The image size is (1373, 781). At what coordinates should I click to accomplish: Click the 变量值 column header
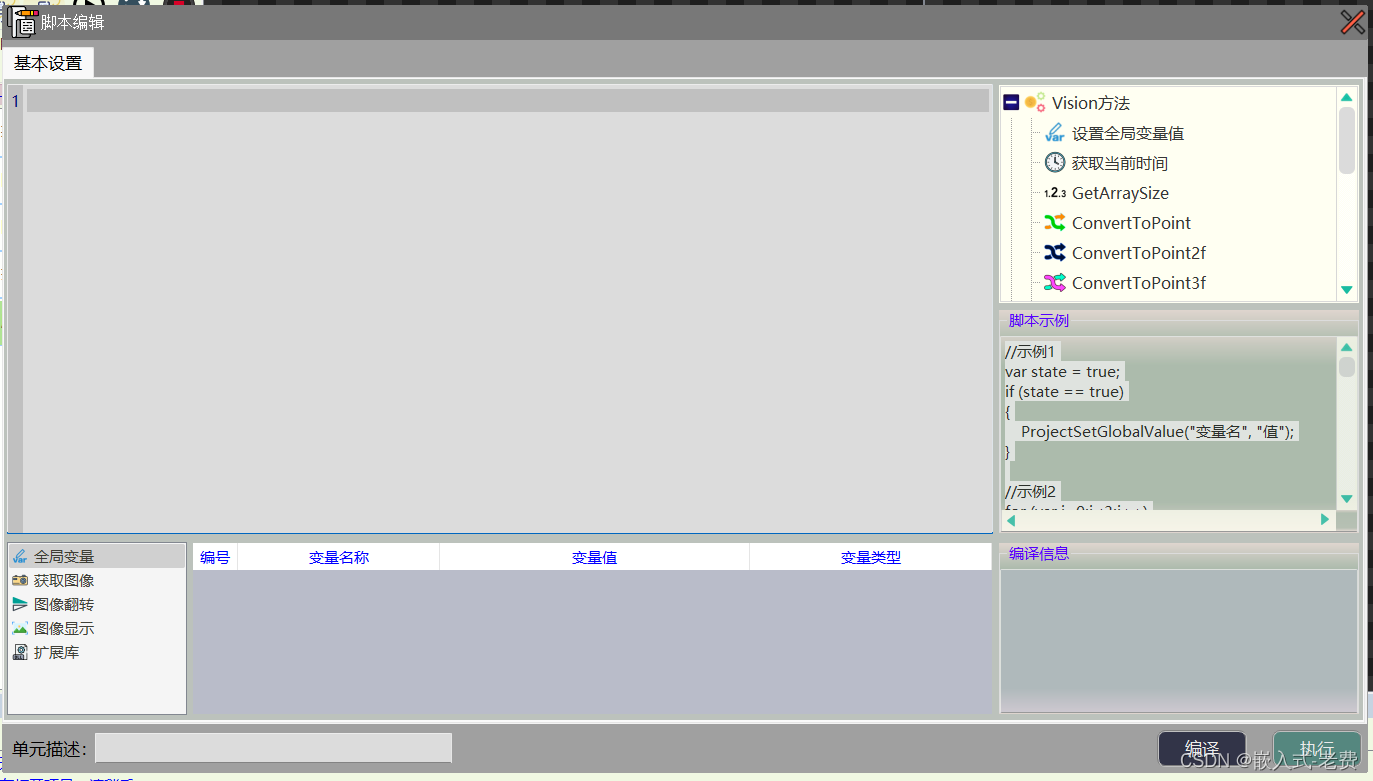(595, 557)
